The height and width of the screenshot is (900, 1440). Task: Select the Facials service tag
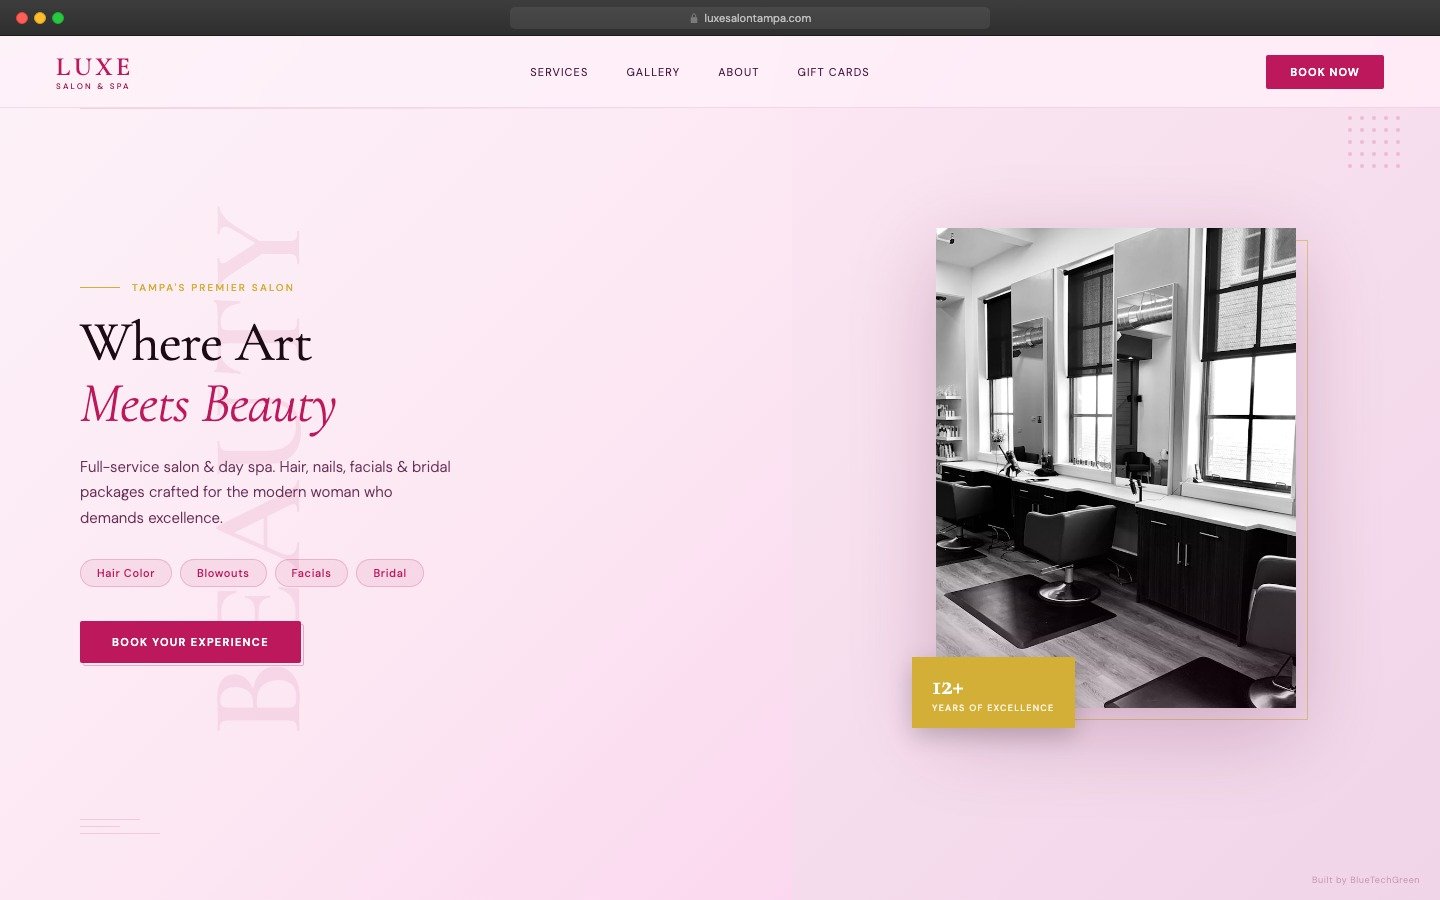[x=310, y=572]
